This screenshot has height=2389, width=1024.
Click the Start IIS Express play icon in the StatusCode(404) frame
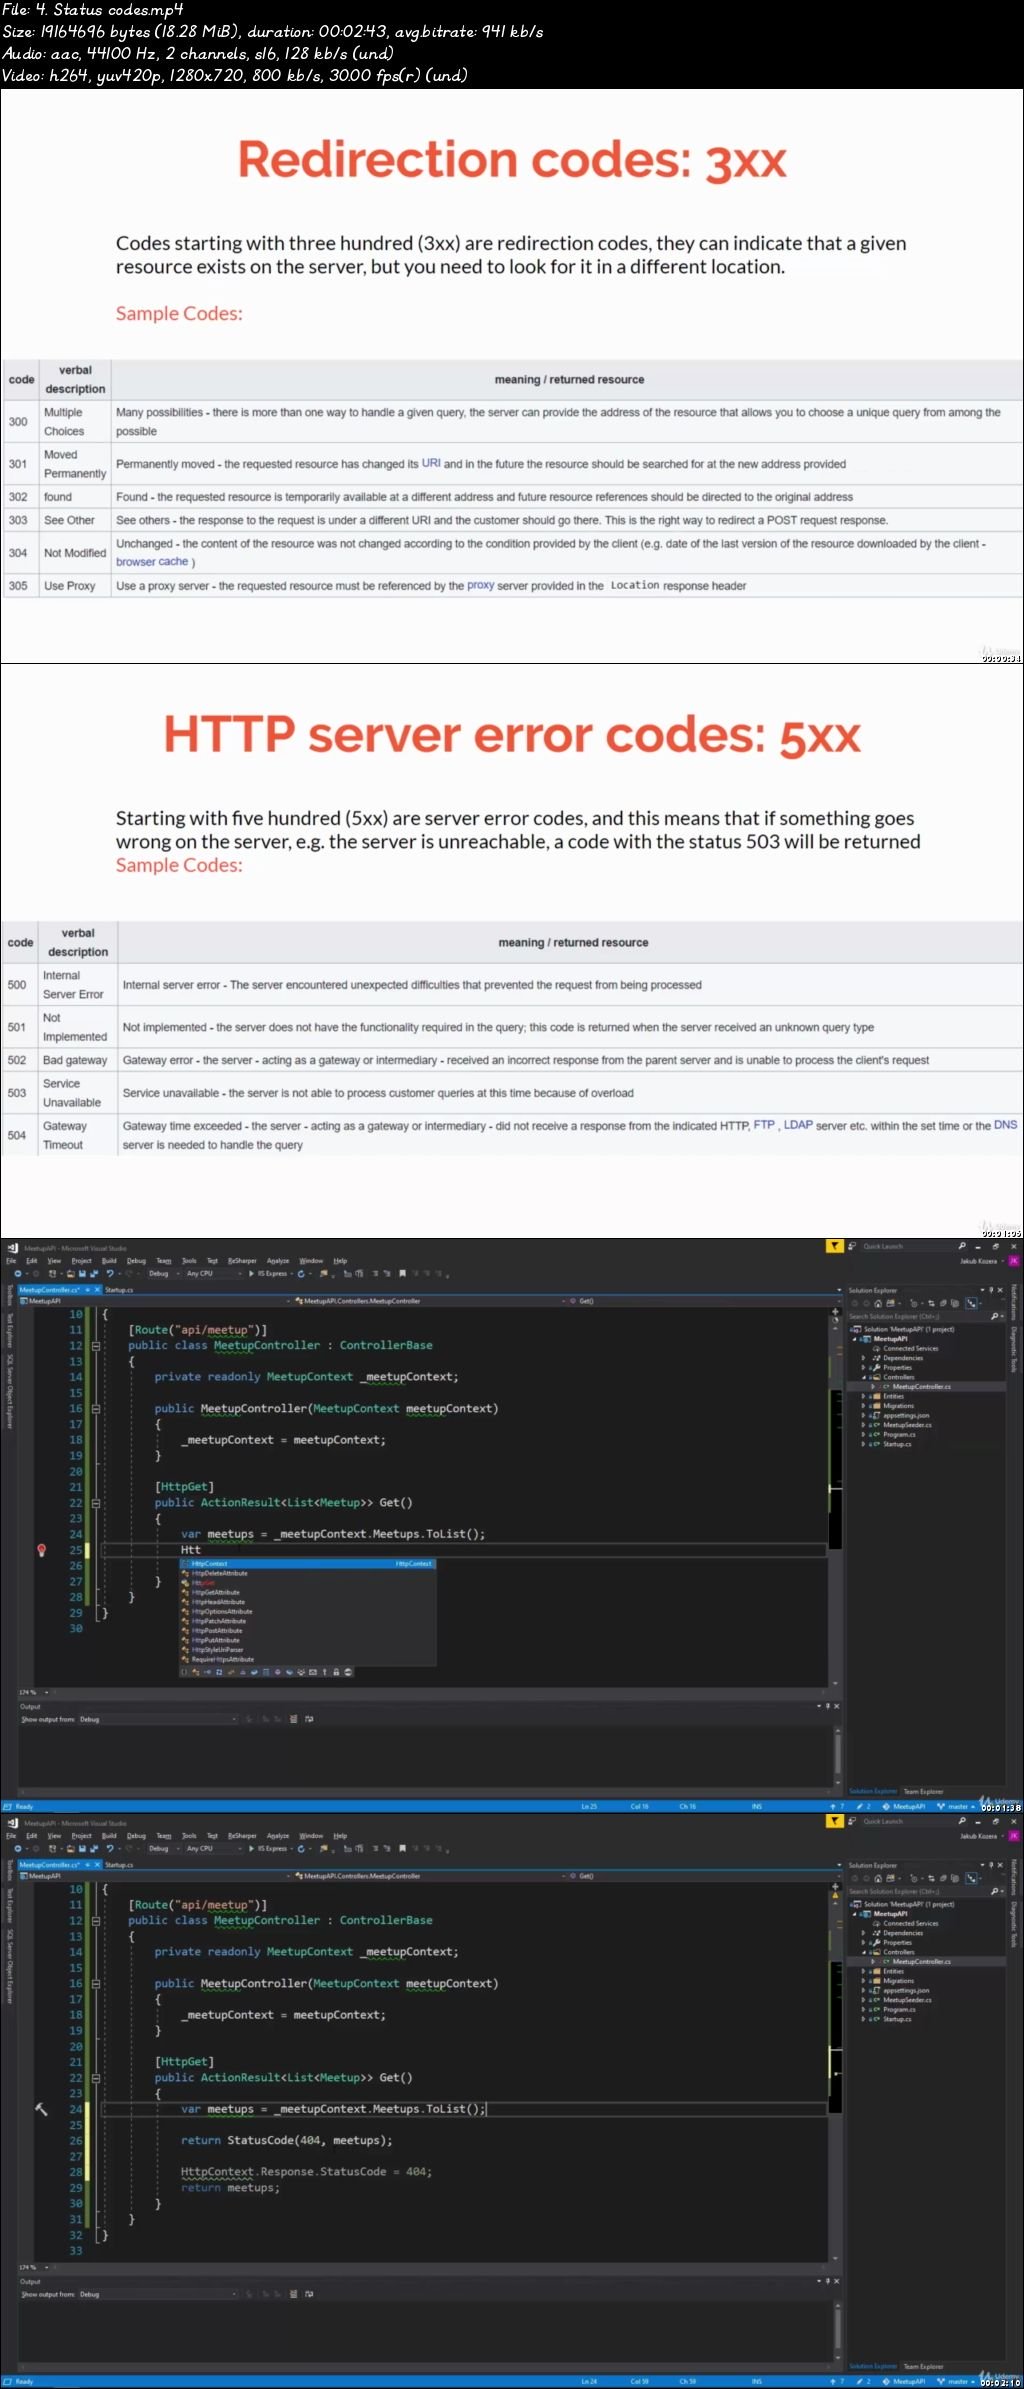[x=251, y=1848]
